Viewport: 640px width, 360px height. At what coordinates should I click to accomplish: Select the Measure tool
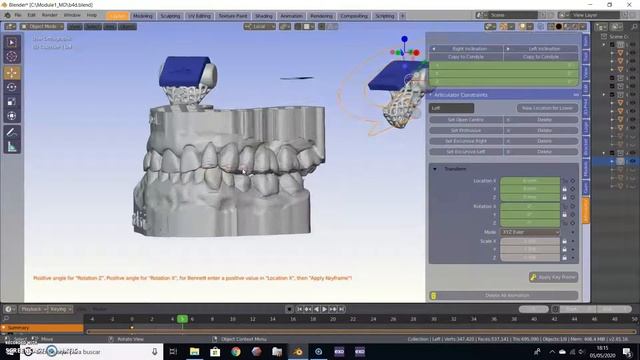(12, 146)
